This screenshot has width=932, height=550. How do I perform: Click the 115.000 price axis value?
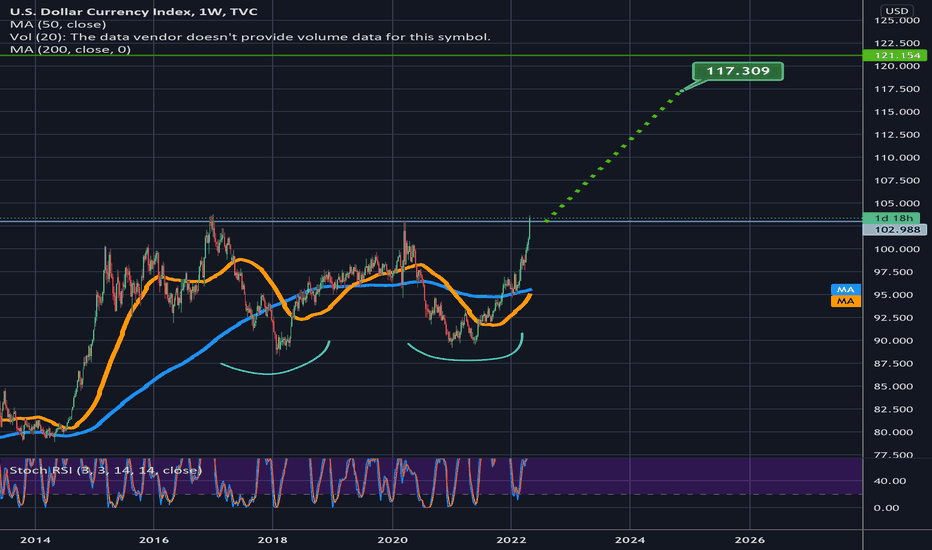pyautogui.click(x=897, y=112)
